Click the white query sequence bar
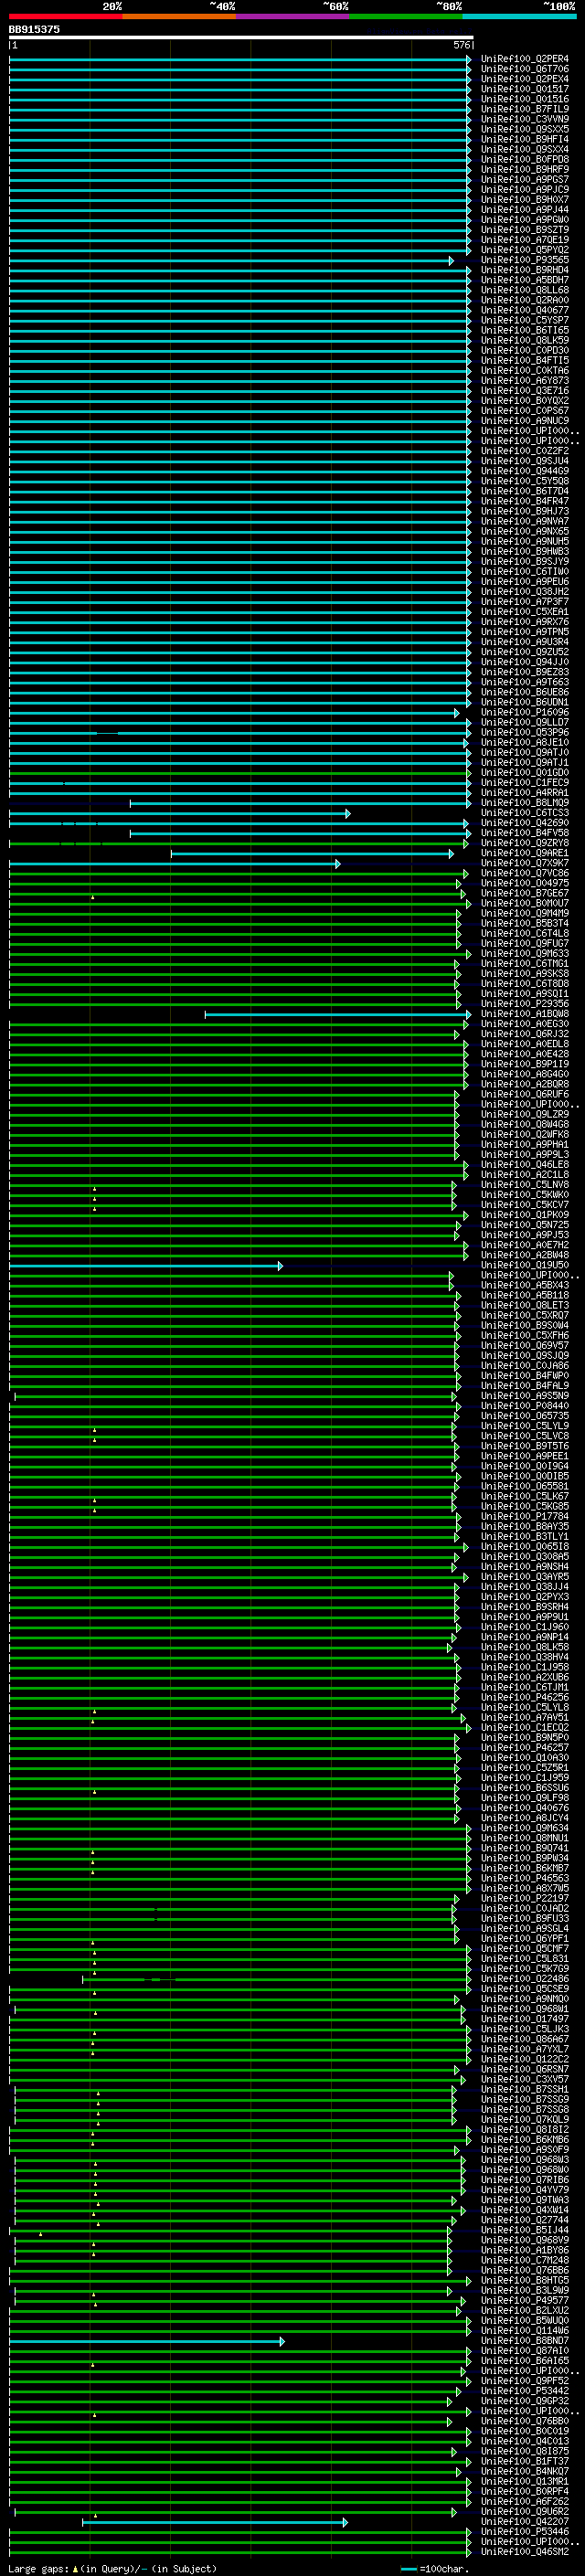This screenshot has width=585, height=2576. [241, 38]
